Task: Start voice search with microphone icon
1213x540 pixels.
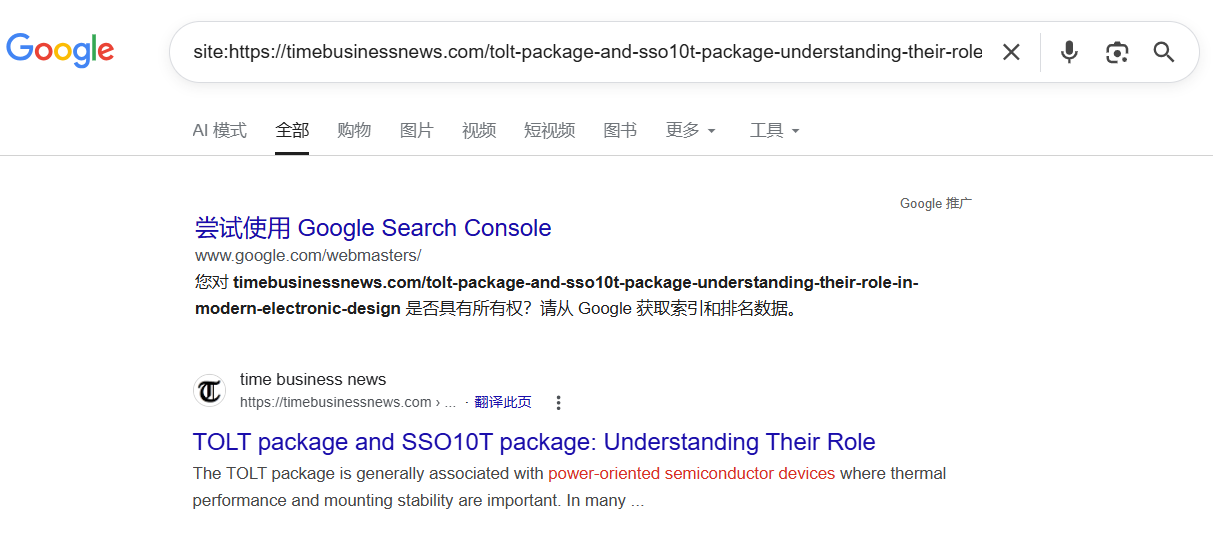Action: point(1069,52)
